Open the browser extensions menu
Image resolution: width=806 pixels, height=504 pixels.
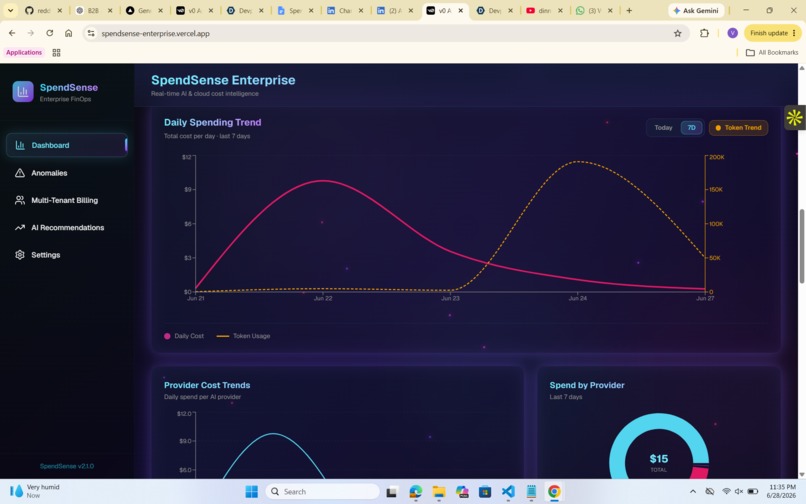point(704,33)
